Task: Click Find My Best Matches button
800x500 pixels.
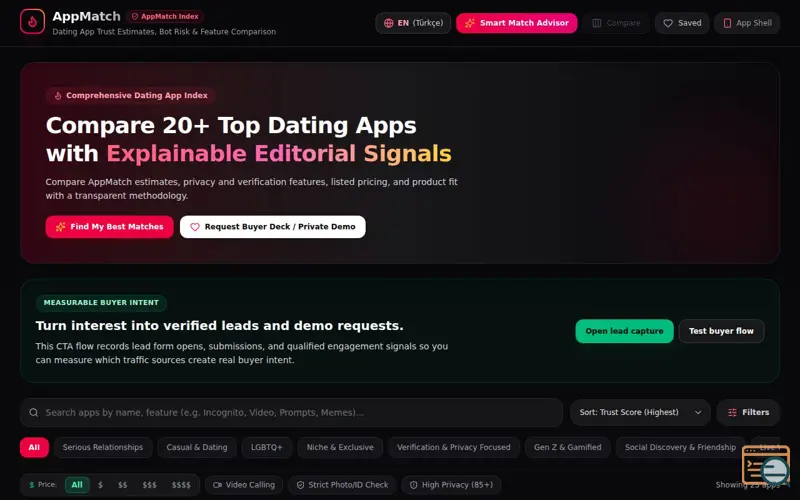Action: pyautogui.click(x=109, y=227)
